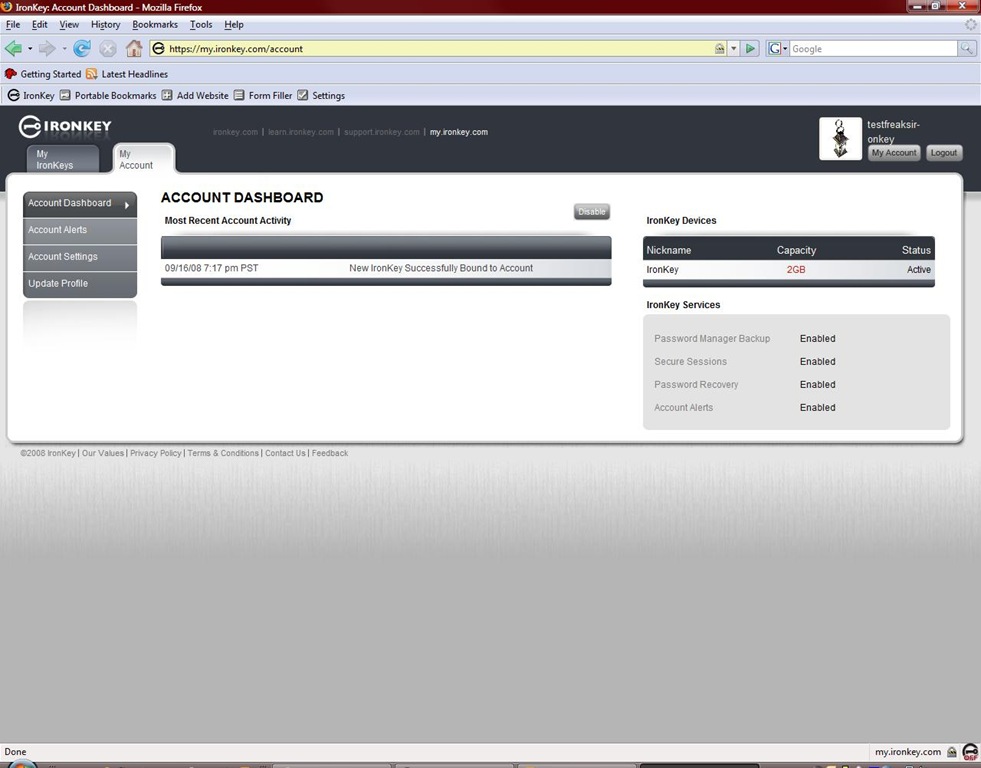
Task: Open the address bar history dropdown
Action: click(x=734, y=48)
